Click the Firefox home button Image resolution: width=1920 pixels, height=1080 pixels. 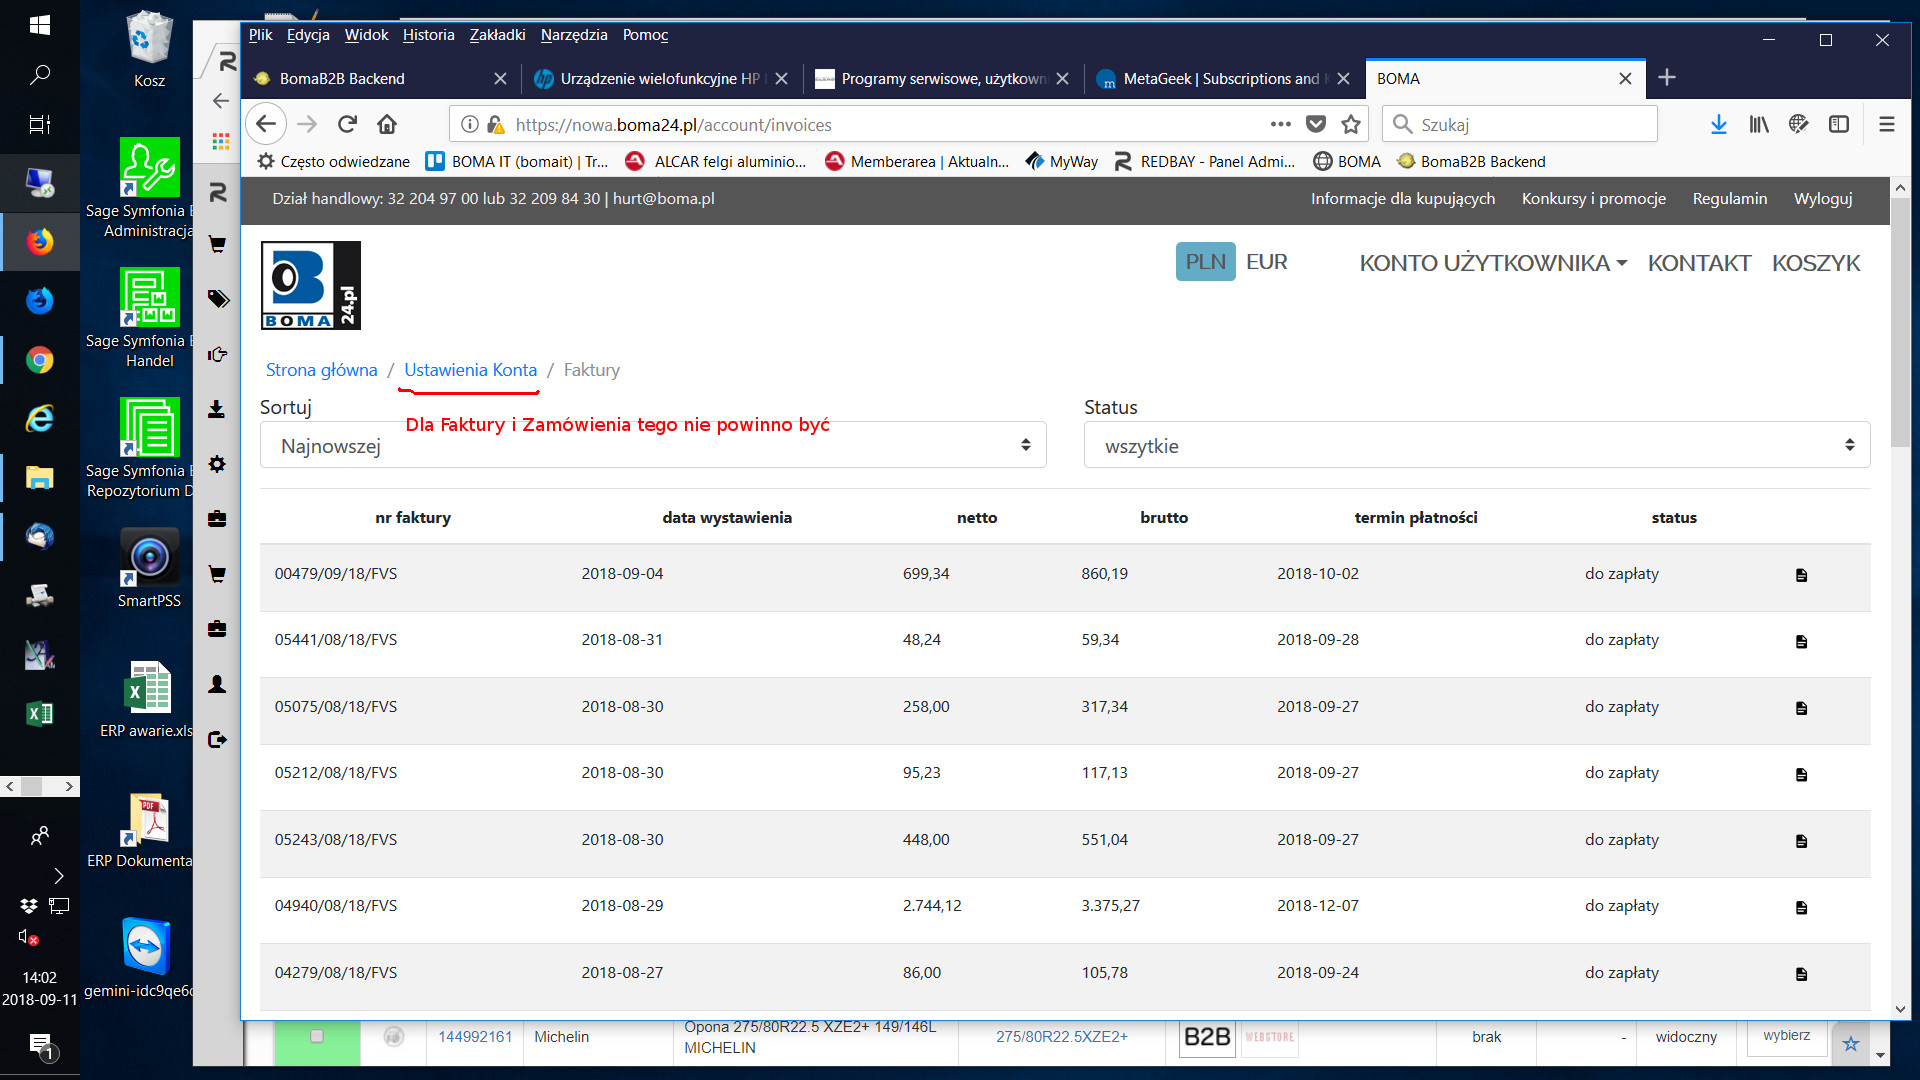[x=387, y=124]
